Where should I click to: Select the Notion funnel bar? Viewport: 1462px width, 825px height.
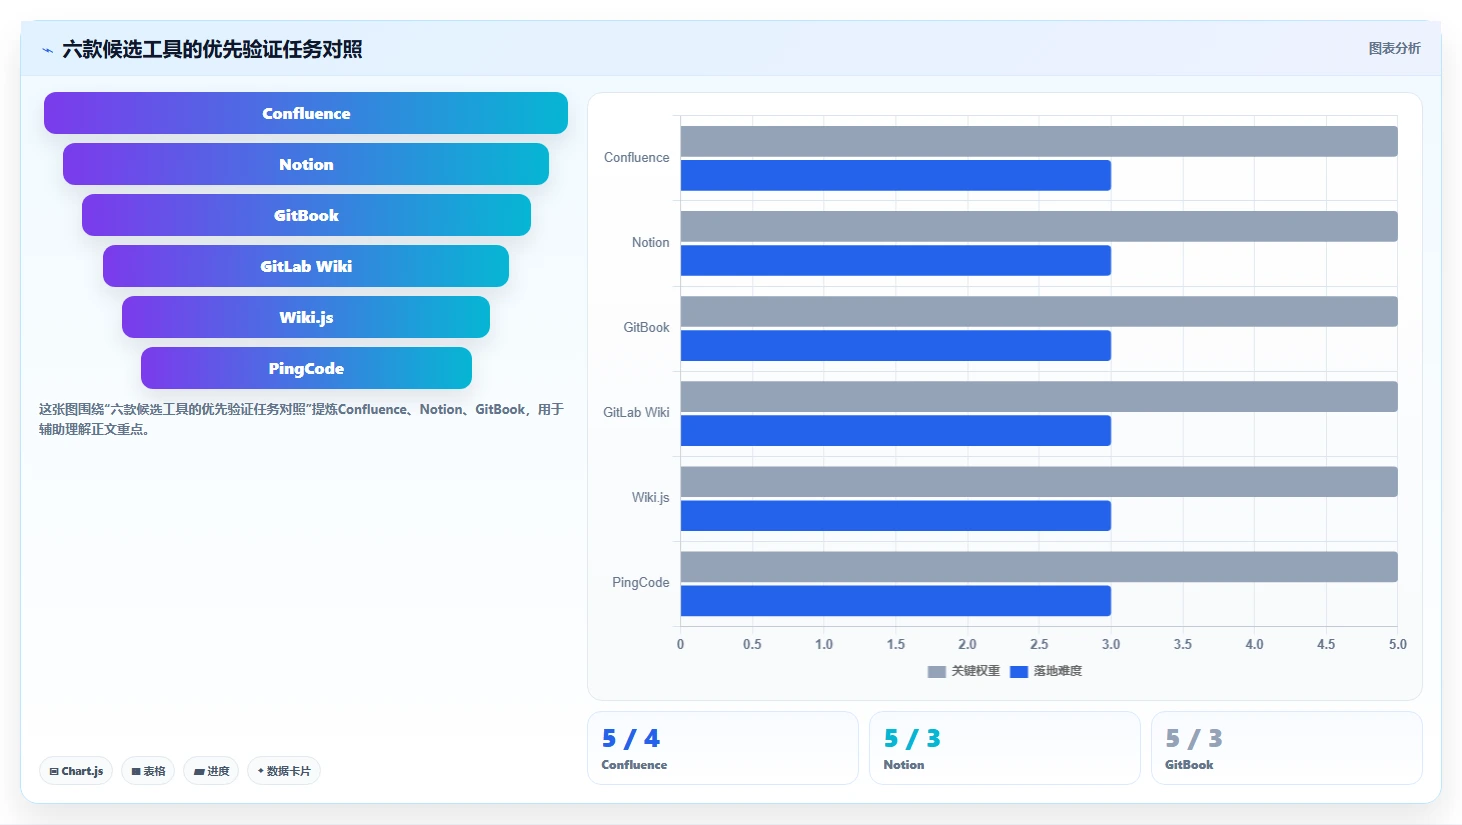point(306,164)
